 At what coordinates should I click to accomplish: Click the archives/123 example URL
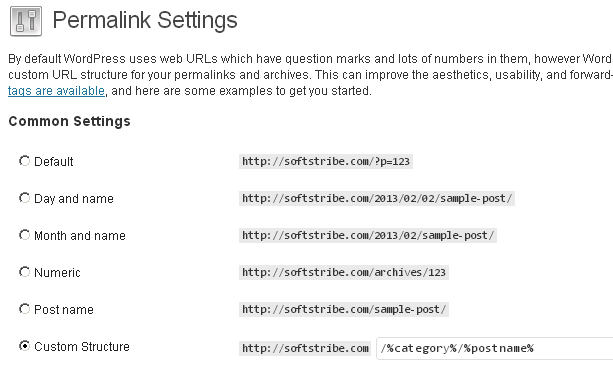[x=344, y=272]
